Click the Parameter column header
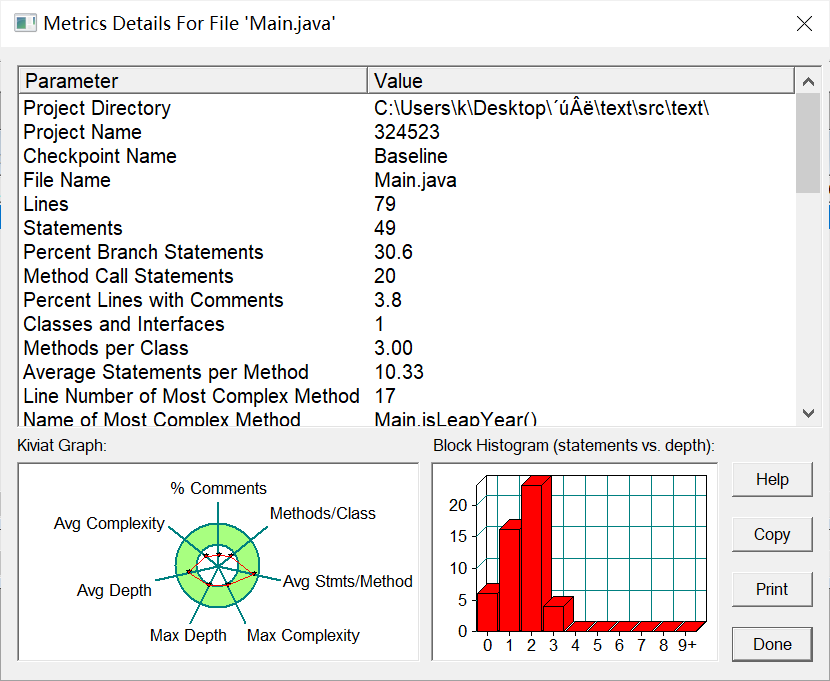 pyautogui.click(x=193, y=81)
